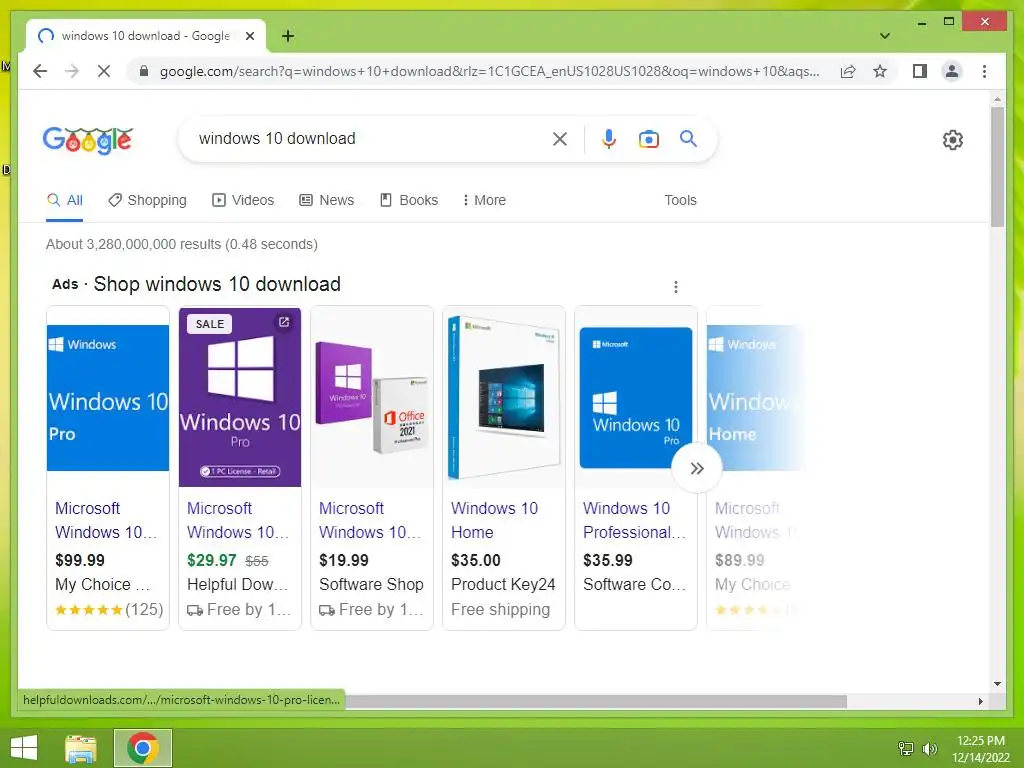The image size is (1024, 768).
Task: Open File Explorer from the taskbar
Action: point(80,748)
